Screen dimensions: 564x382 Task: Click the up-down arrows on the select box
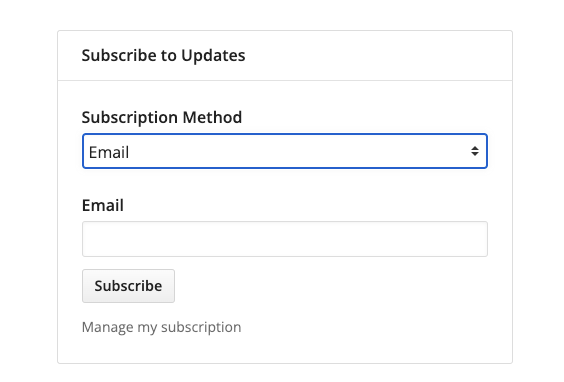click(474, 151)
